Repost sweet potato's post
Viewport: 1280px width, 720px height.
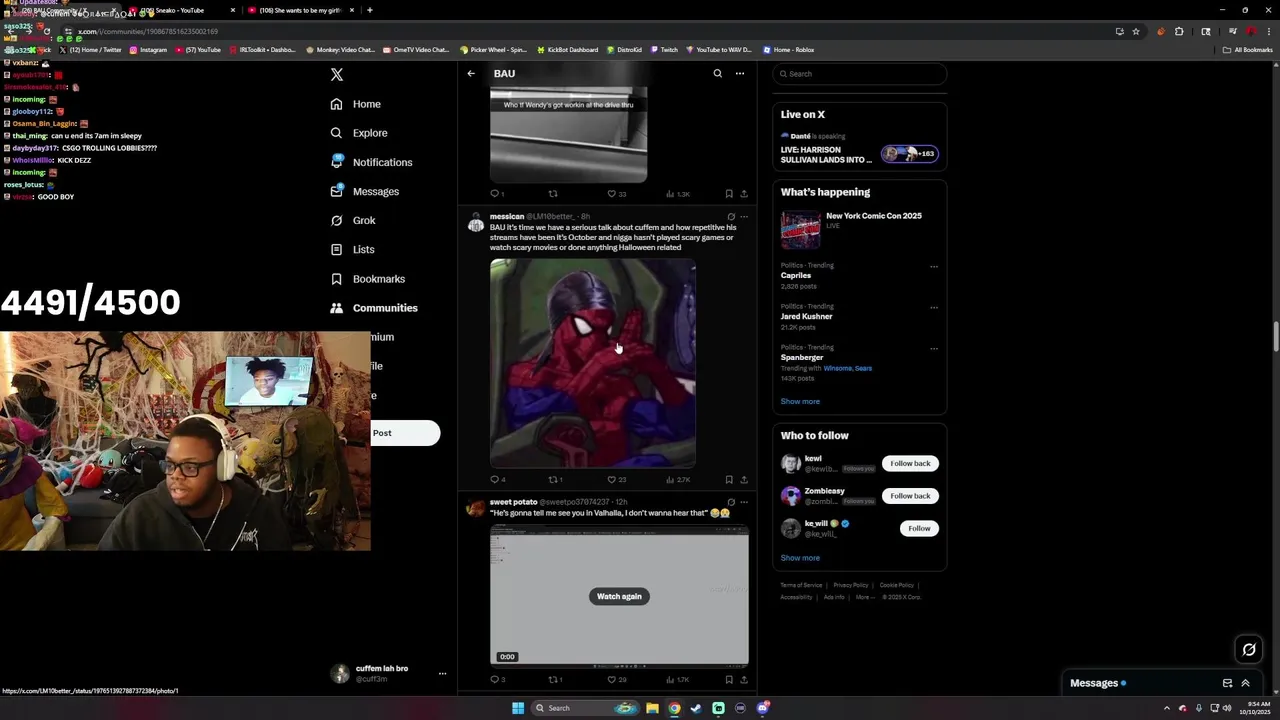555,679
